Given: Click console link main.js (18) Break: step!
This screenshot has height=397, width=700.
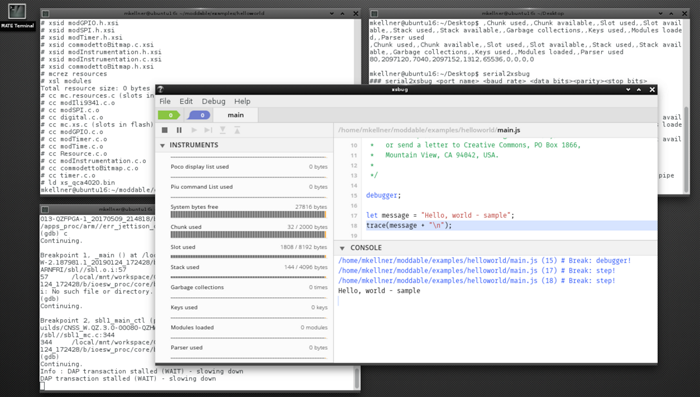Looking at the screenshot, I should coord(476,281).
